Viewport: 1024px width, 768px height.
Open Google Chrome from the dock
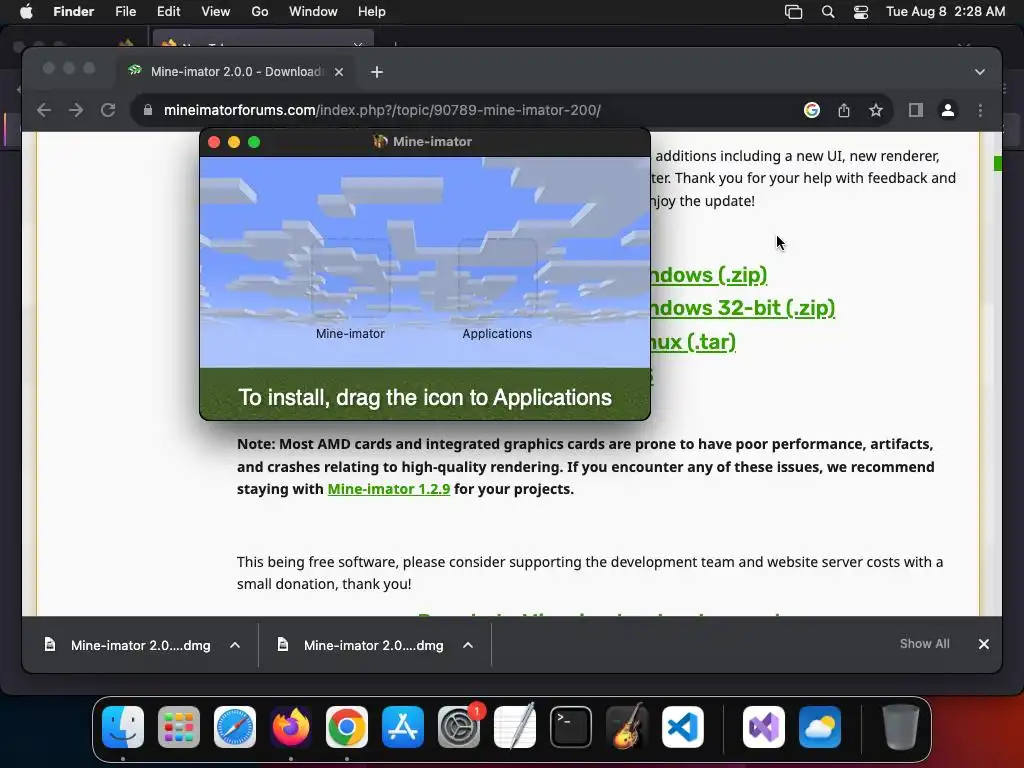(347, 727)
